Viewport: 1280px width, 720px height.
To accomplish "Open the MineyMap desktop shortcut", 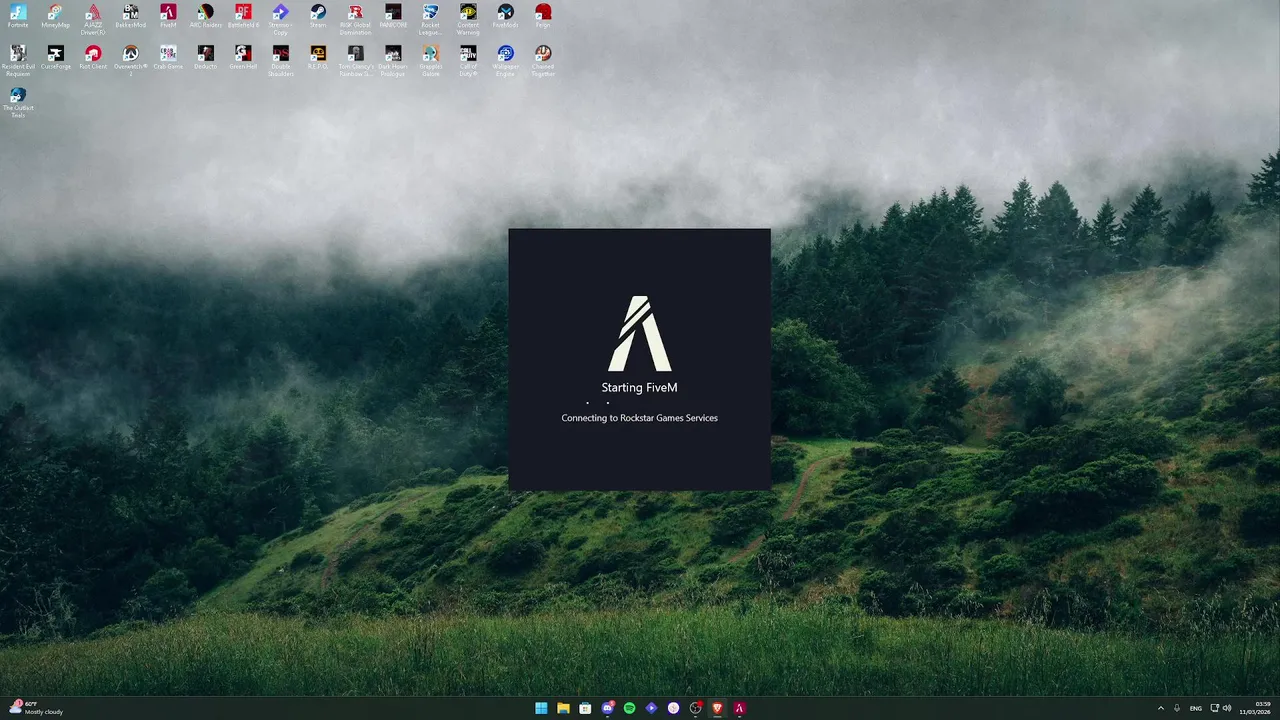I will (55, 16).
